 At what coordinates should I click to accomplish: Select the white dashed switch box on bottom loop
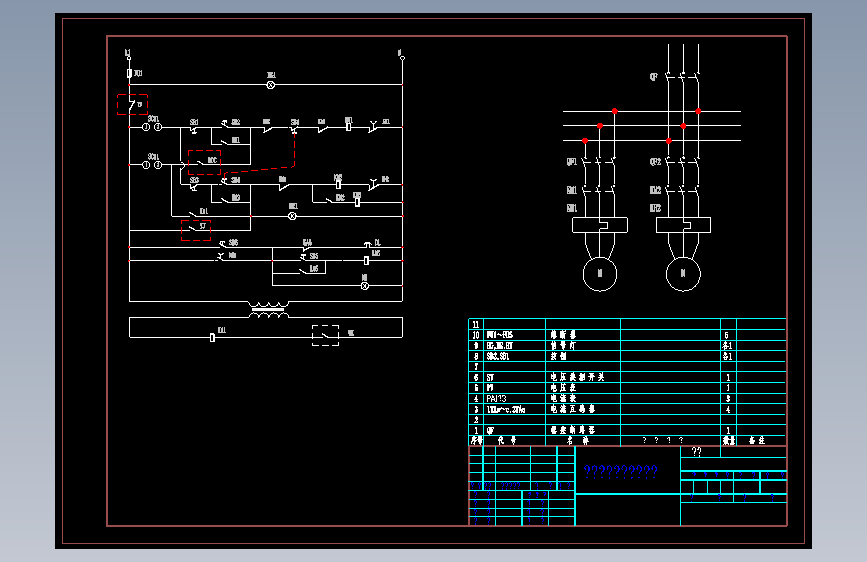click(x=326, y=335)
